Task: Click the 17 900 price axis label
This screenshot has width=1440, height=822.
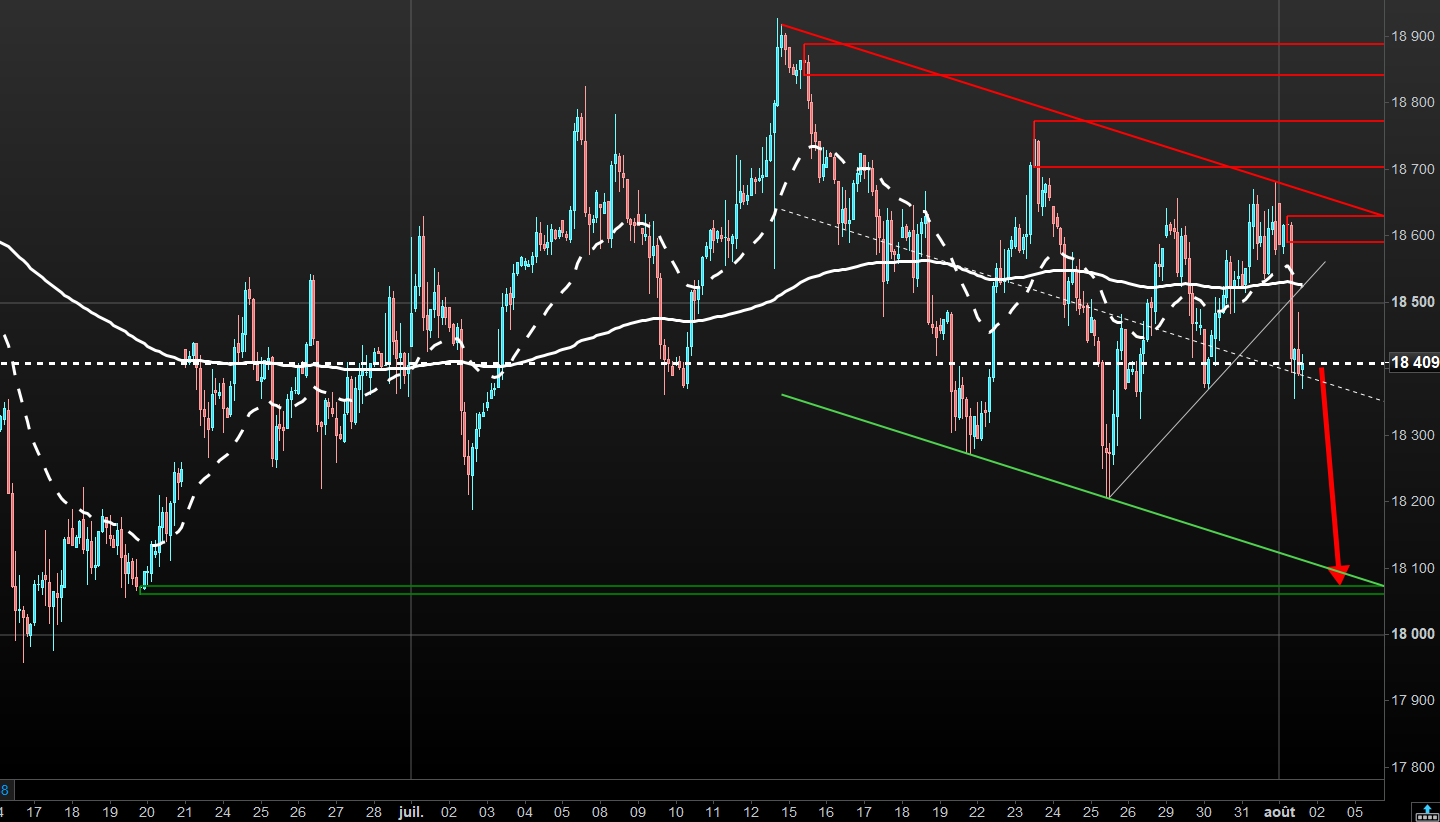Action: pos(1413,700)
